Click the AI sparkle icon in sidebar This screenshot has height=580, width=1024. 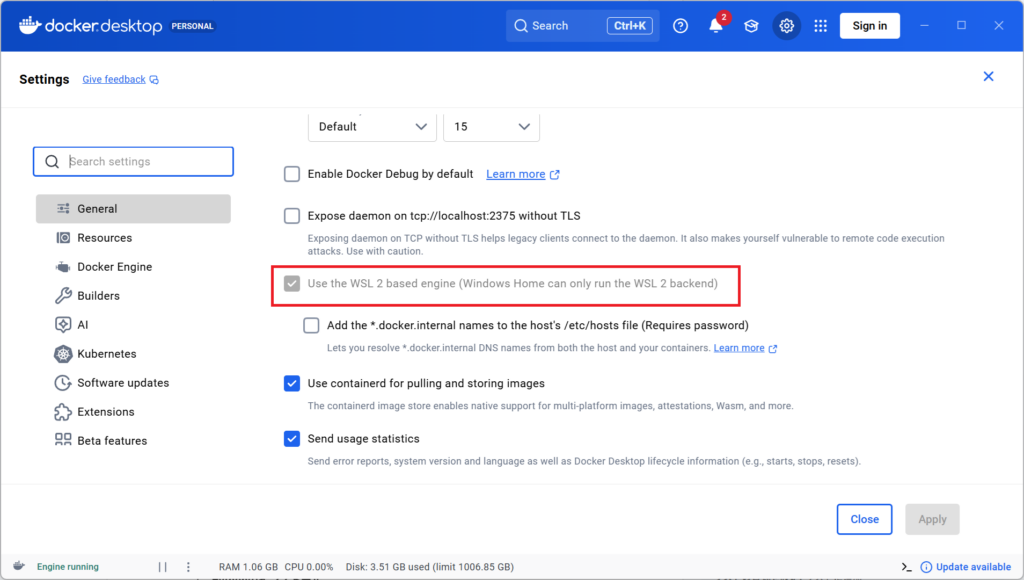click(63, 325)
